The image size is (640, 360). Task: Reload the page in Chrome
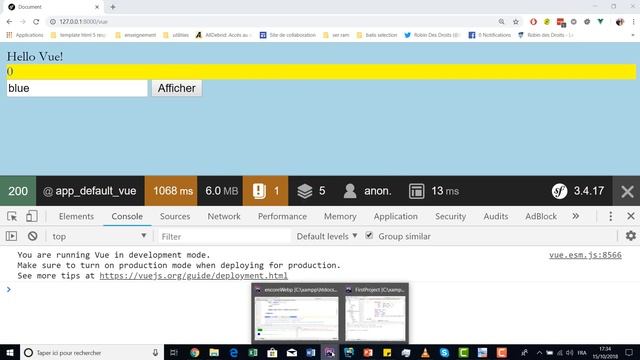36,22
